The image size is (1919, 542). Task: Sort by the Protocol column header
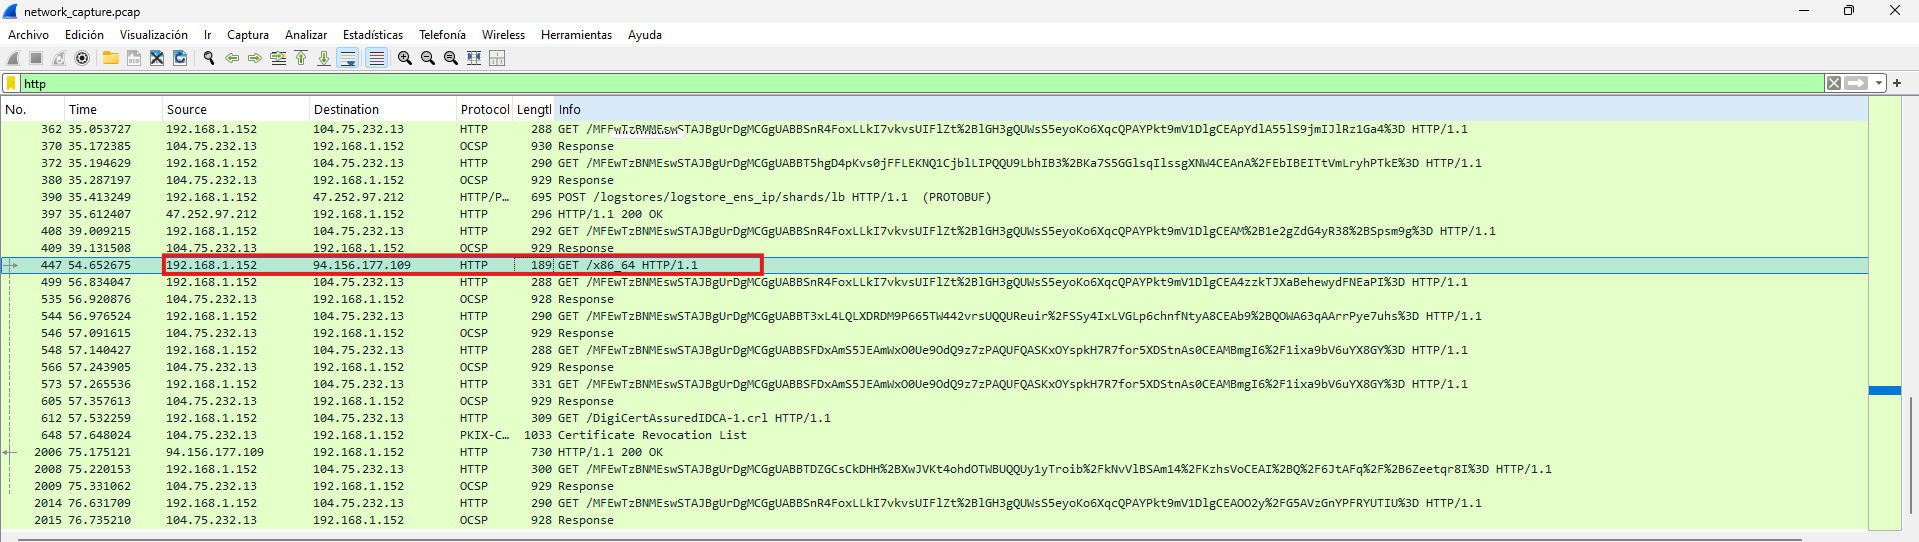[x=484, y=110]
